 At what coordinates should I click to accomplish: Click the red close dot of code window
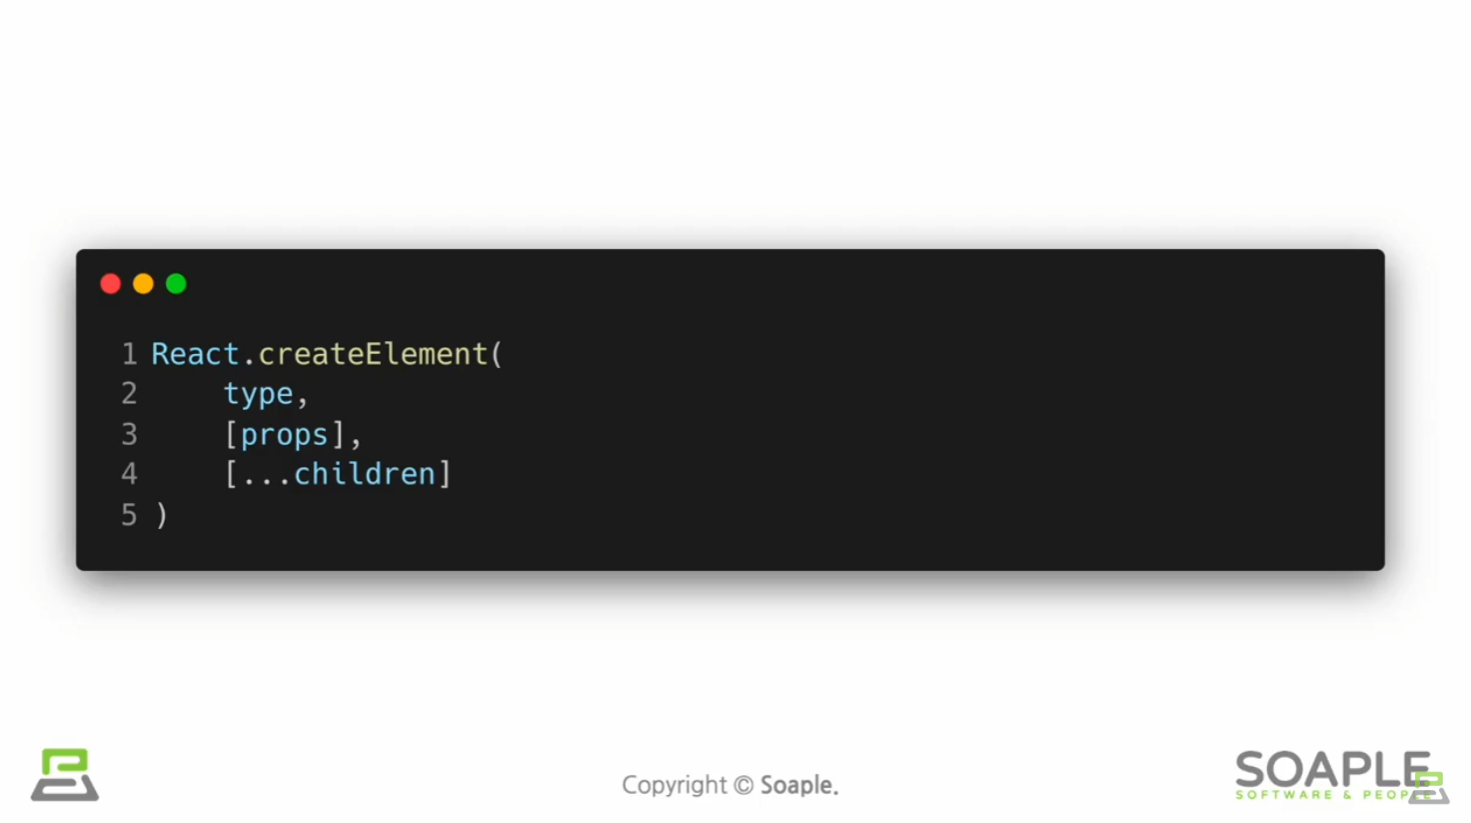coord(111,284)
